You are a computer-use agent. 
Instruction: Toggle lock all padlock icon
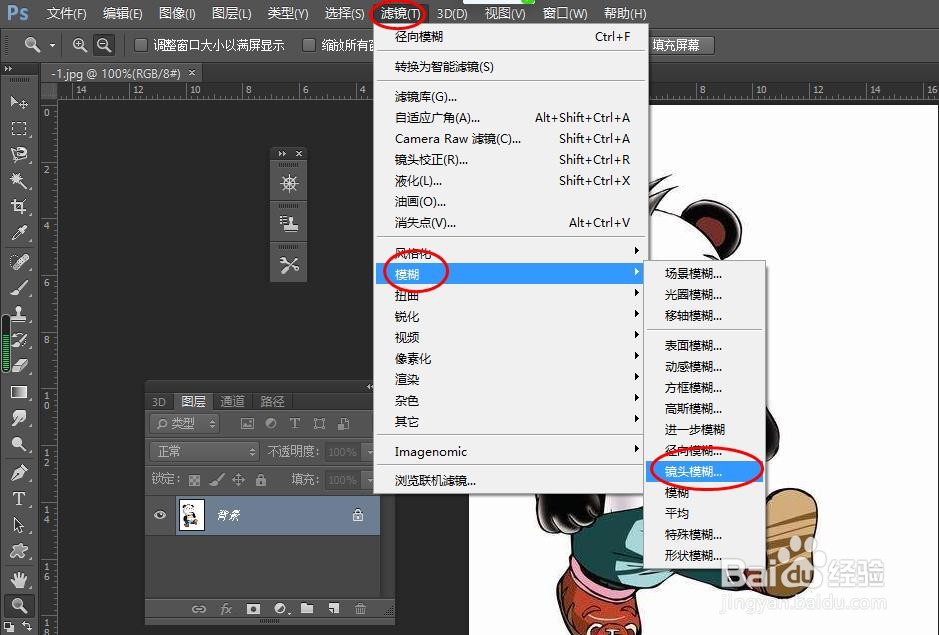261,480
